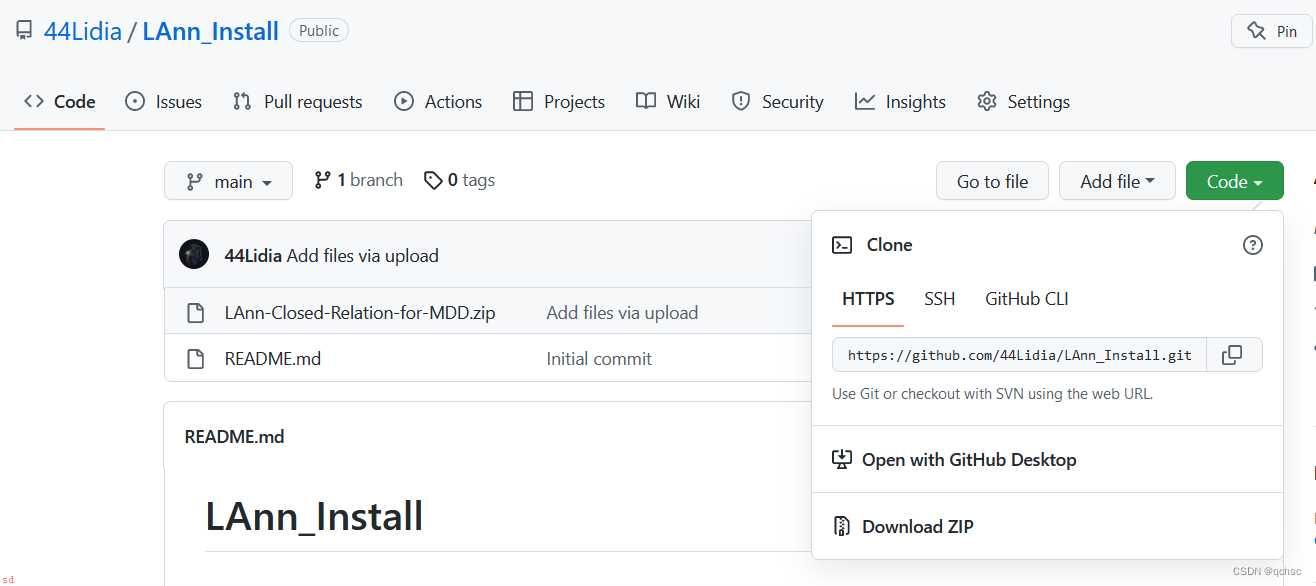Click the Public visibility badge
The width and height of the screenshot is (1316, 586).
319,31
